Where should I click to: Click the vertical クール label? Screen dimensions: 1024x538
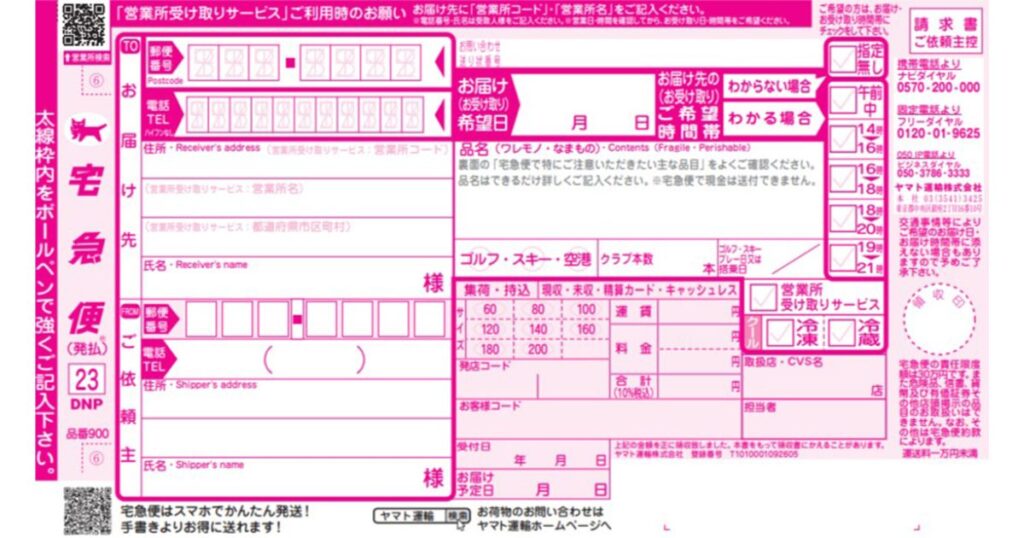tap(753, 333)
